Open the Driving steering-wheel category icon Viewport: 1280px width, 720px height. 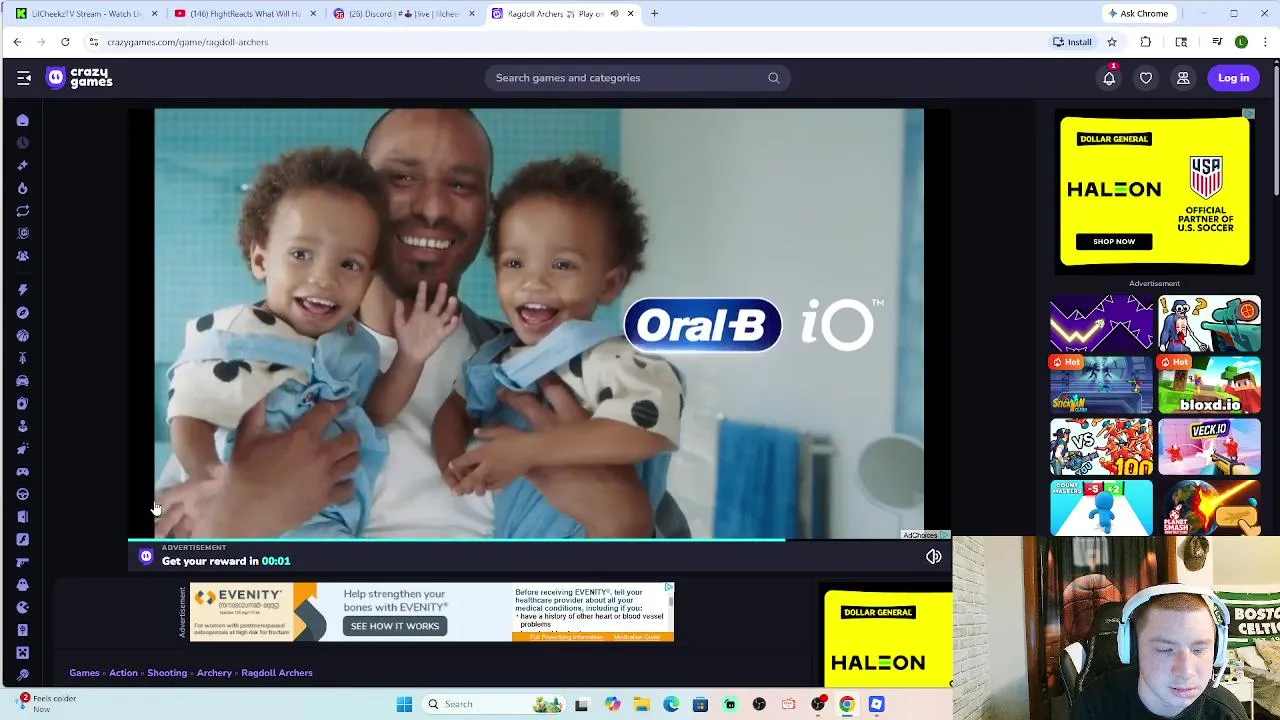click(22, 494)
